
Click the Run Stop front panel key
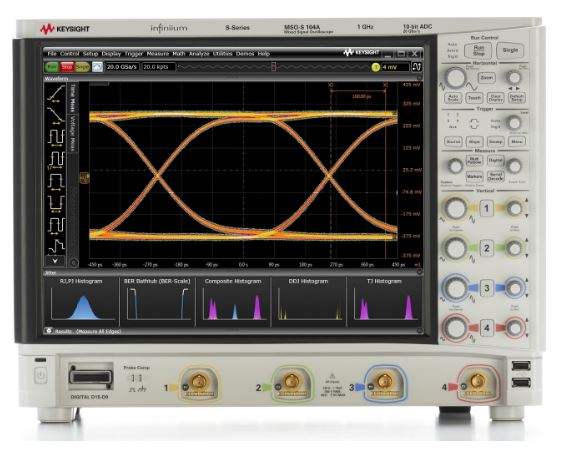478,50
